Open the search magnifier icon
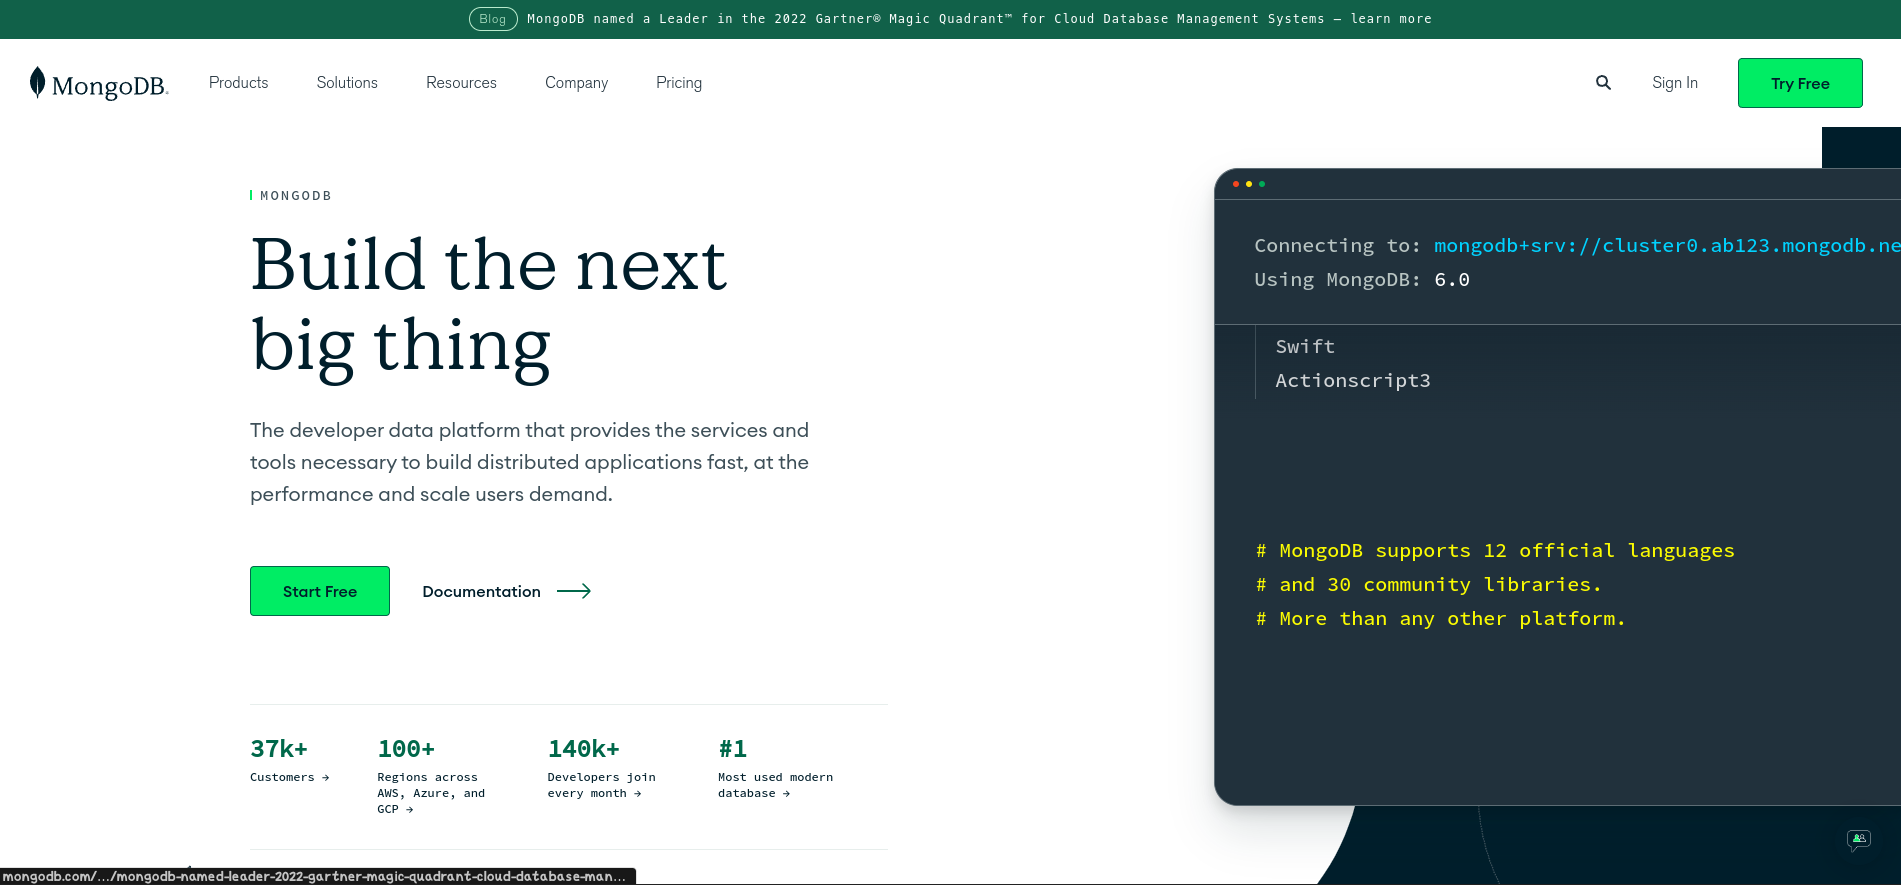 (x=1603, y=83)
